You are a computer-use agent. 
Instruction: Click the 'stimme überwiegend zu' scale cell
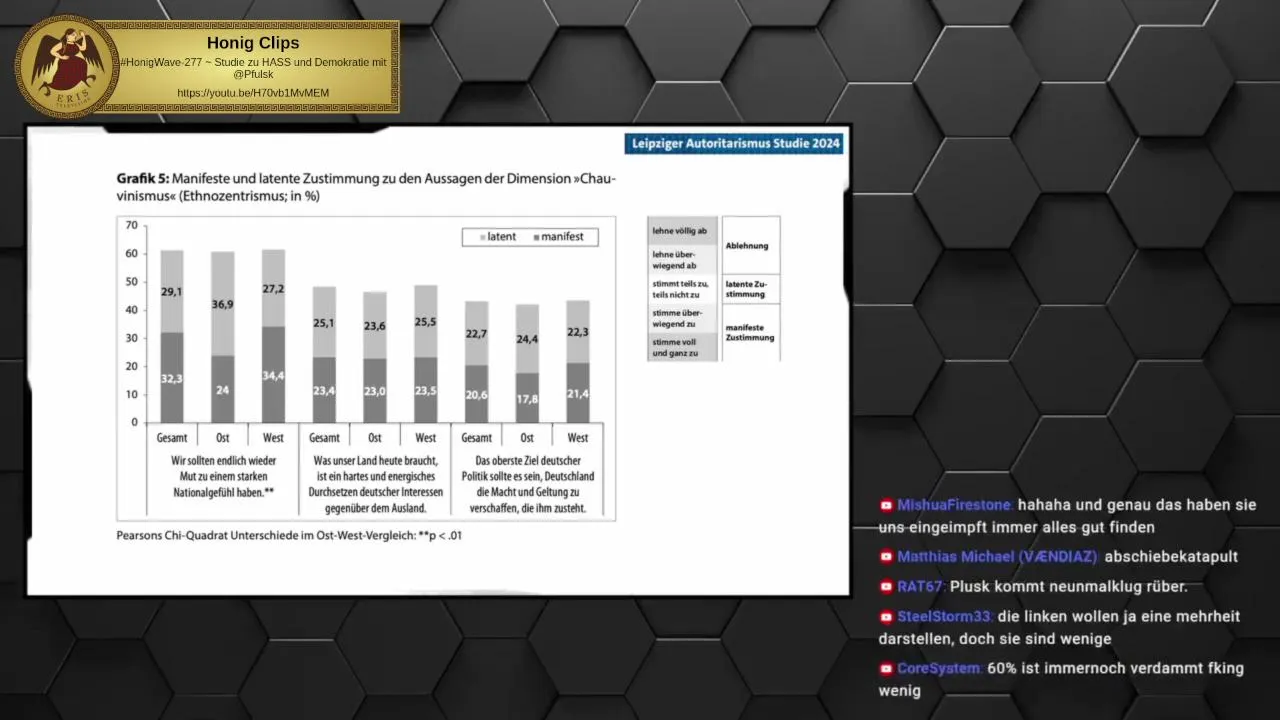682,318
